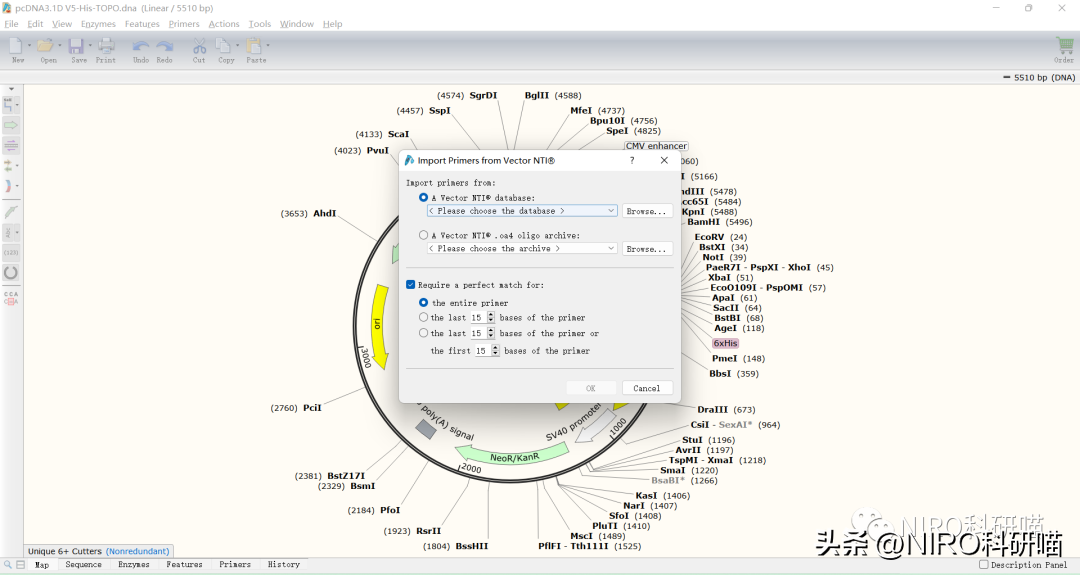Click Browse next to the database field
Viewport: 1080px width, 575px height.
point(646,211)
